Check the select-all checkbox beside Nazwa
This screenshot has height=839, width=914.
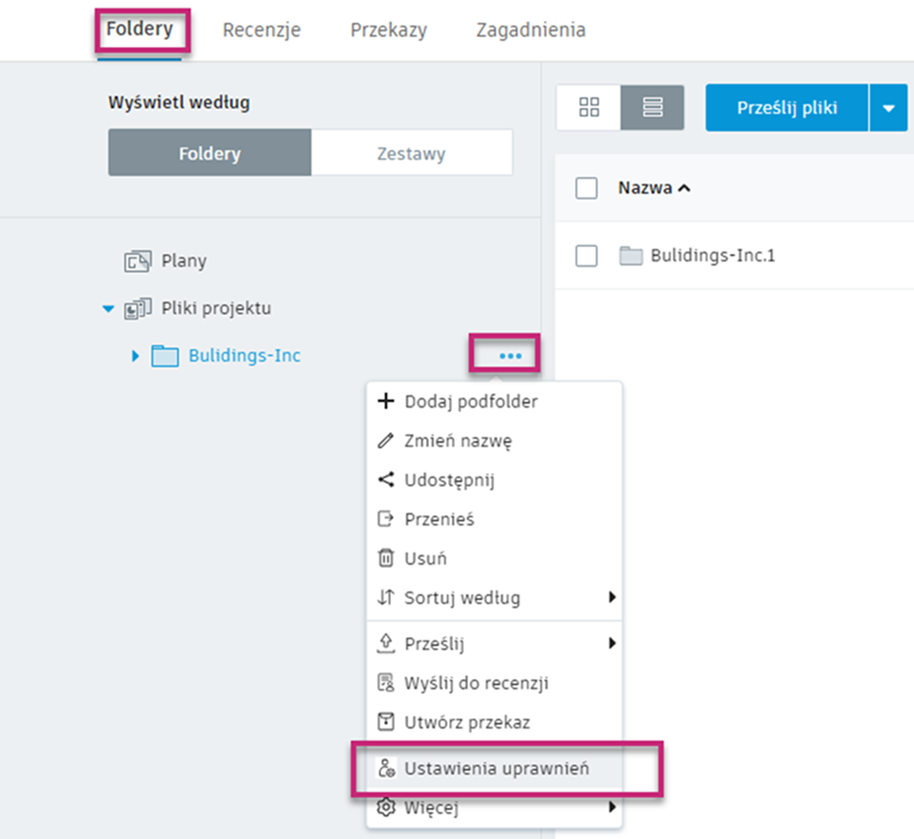pos(587,188)
